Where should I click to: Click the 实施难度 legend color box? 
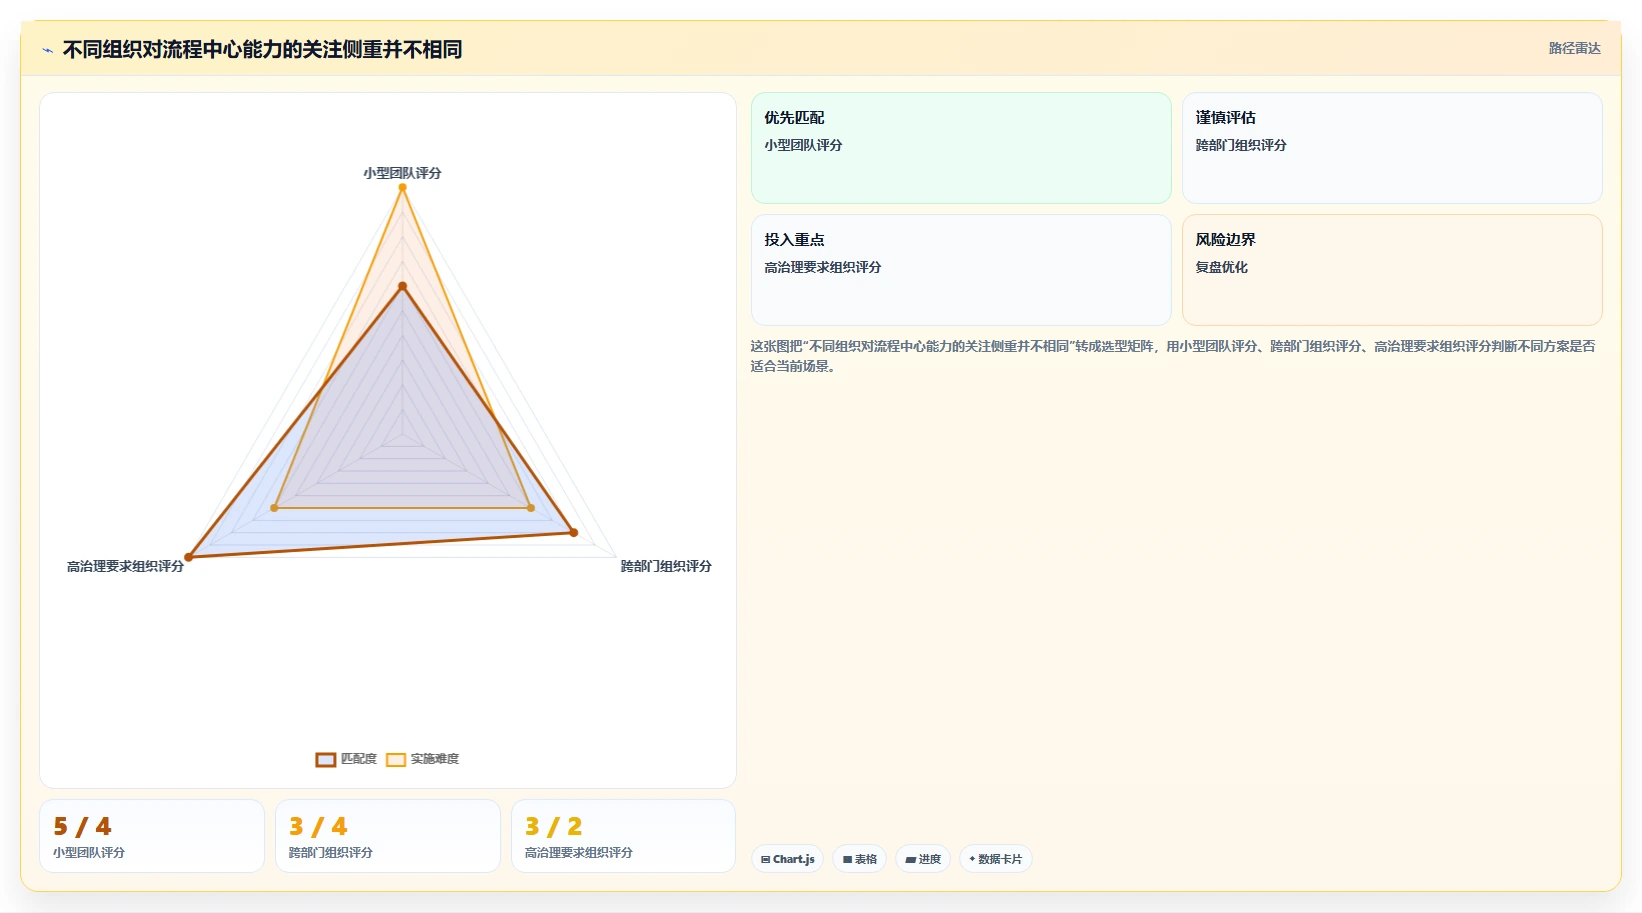[396, 760]
